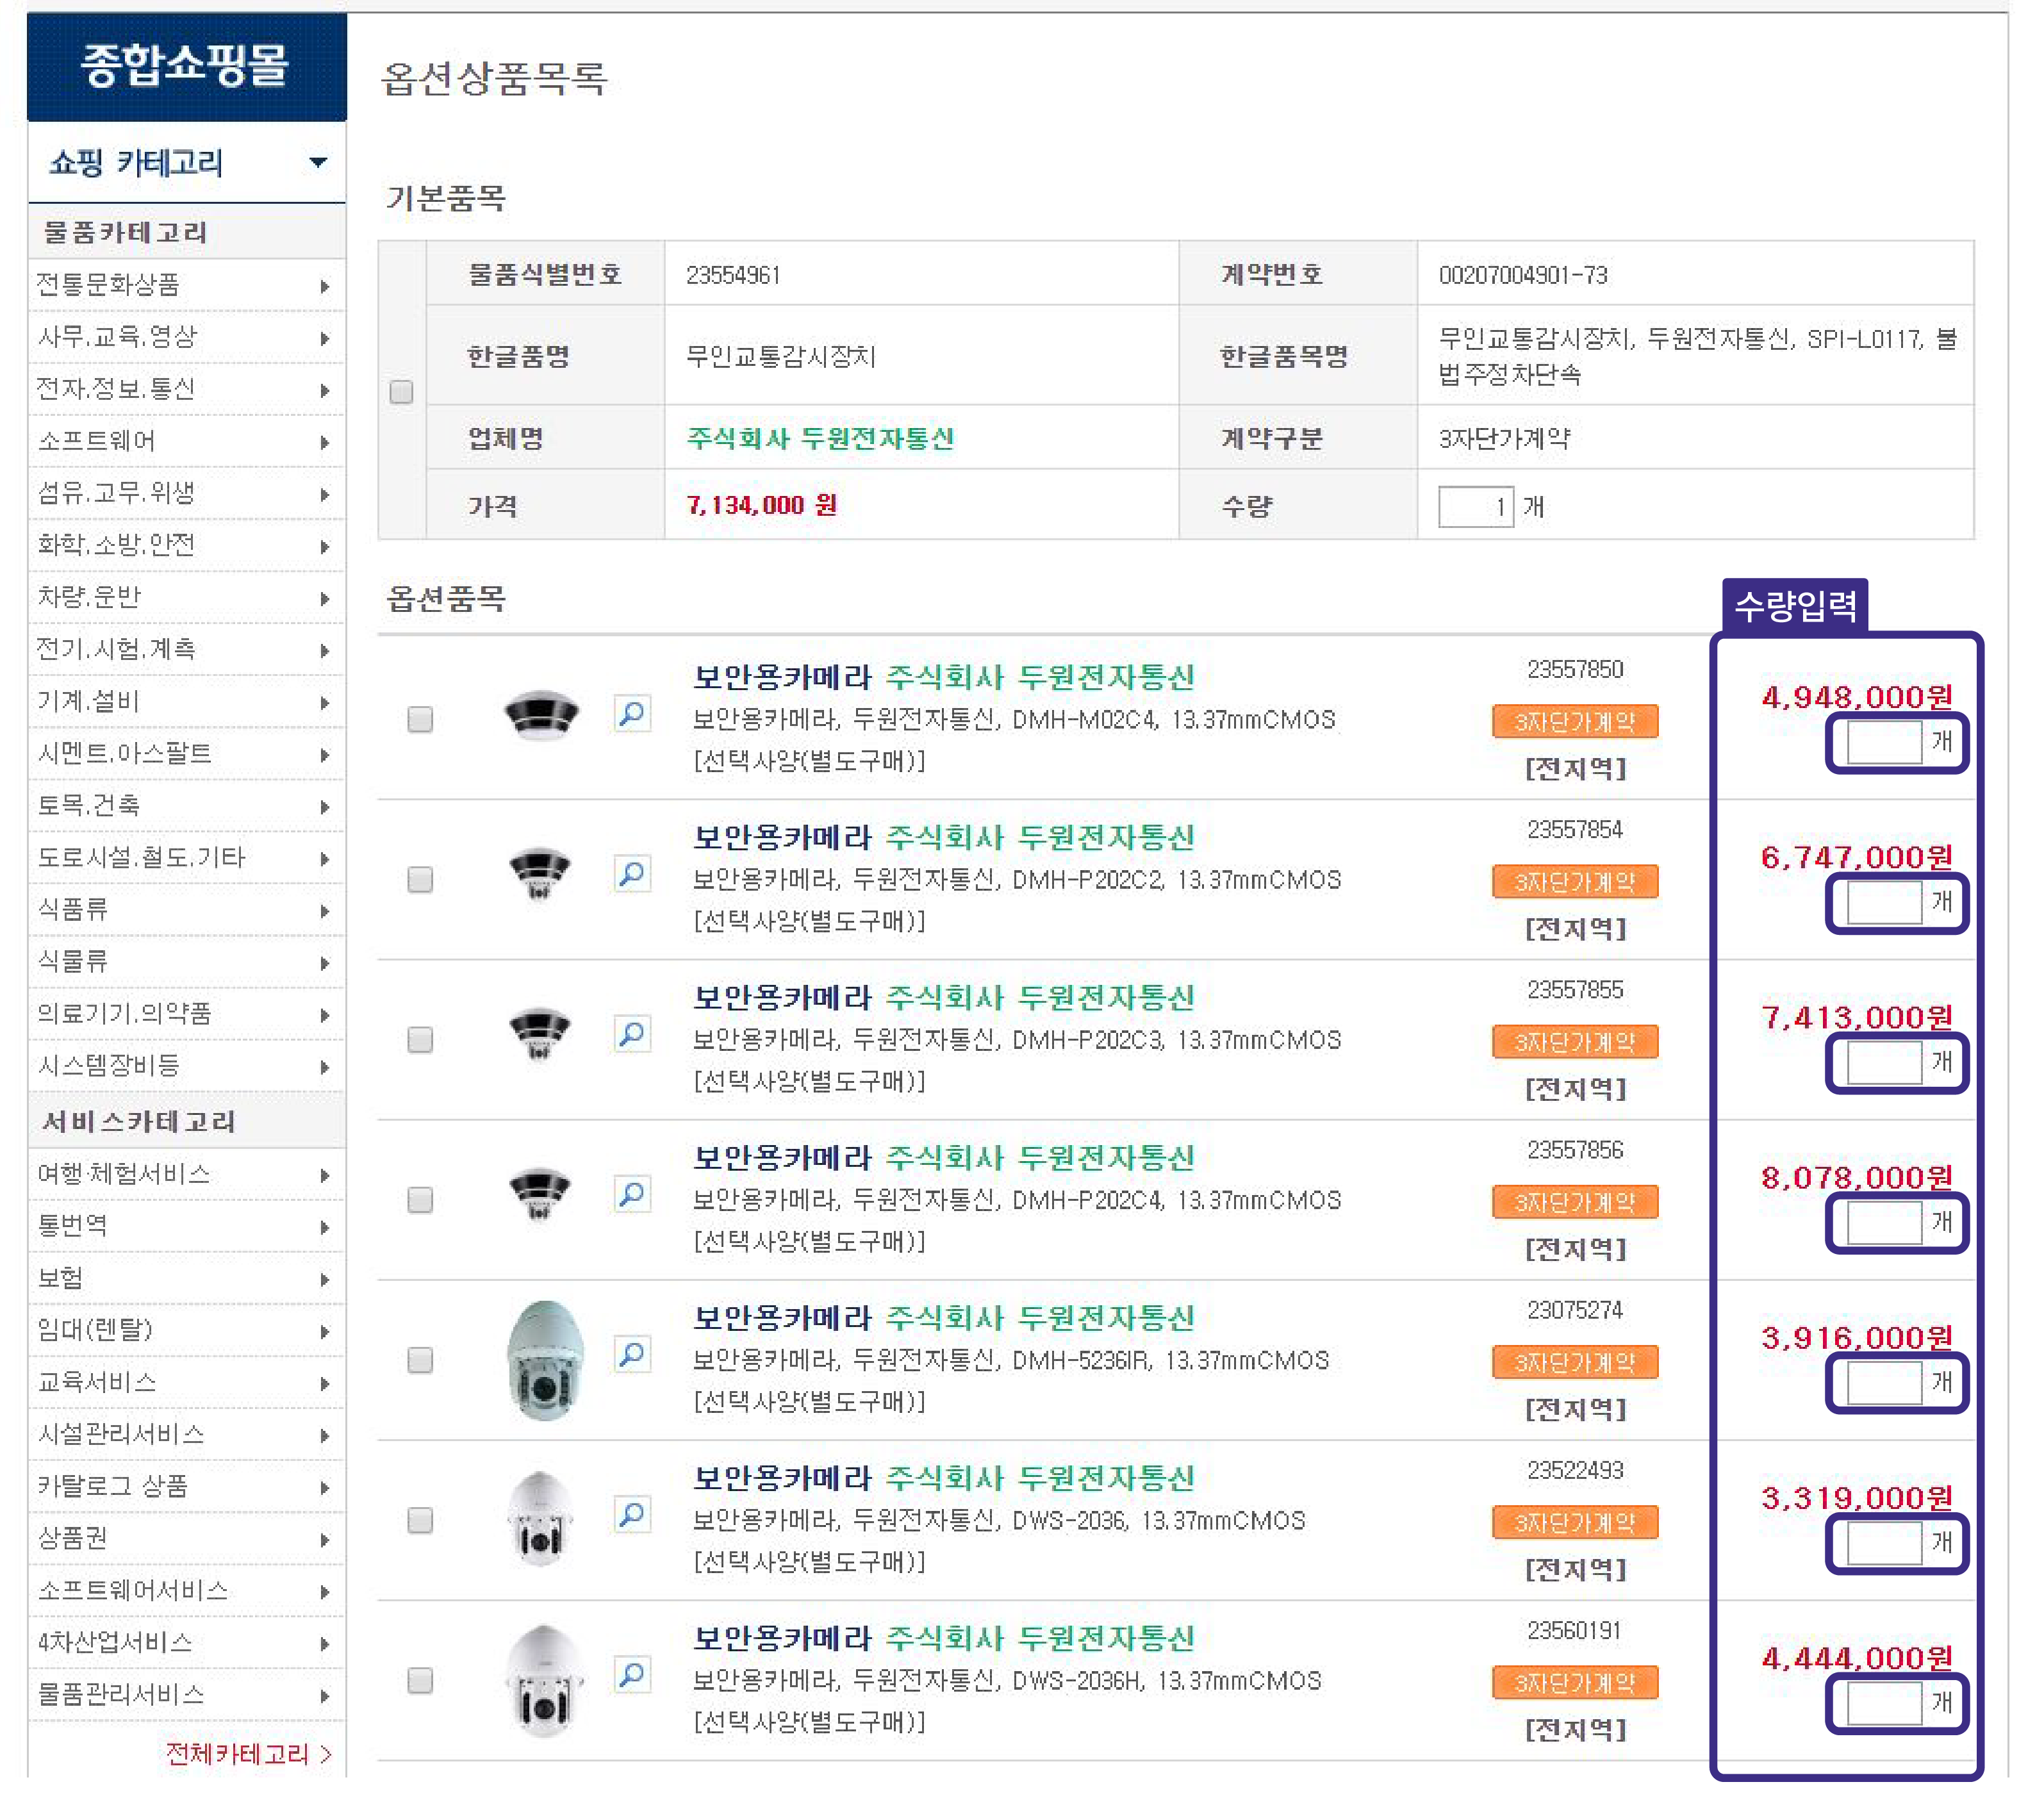Expand the 쇼핑 카테고리 dropdown arrow
This screenshot has width=2044, height=1798.
pos(318,162)
